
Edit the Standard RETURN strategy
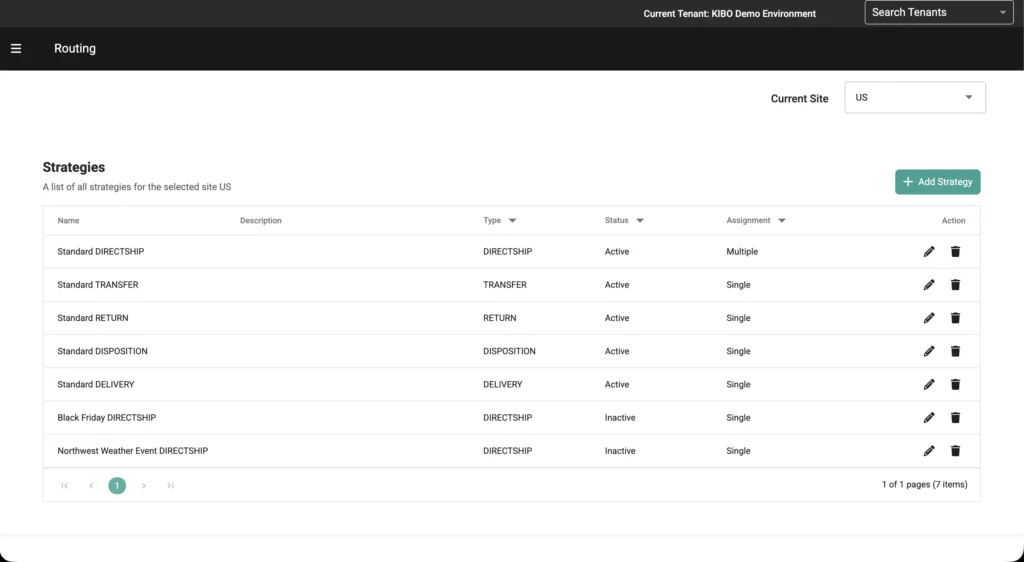tap(929, 318)
